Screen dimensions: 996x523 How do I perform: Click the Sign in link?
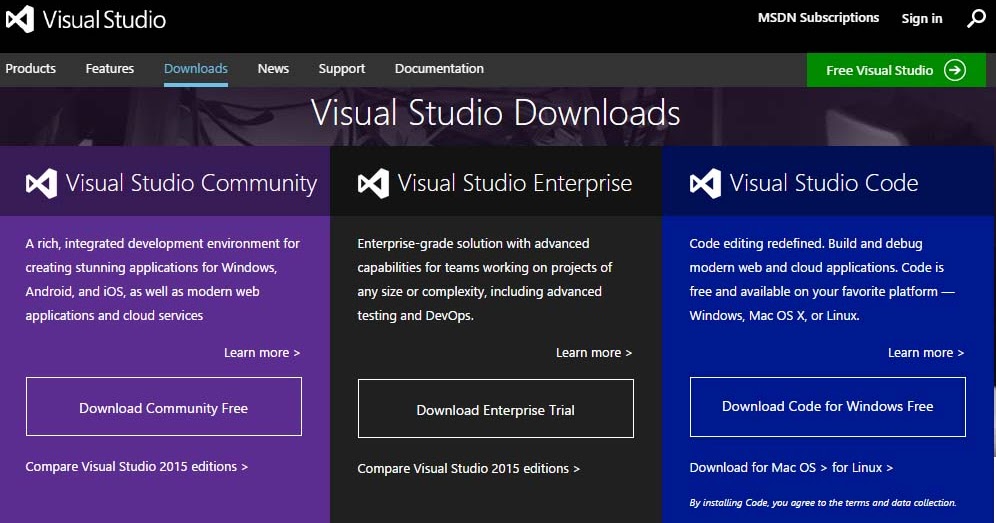tap(921, 18)
